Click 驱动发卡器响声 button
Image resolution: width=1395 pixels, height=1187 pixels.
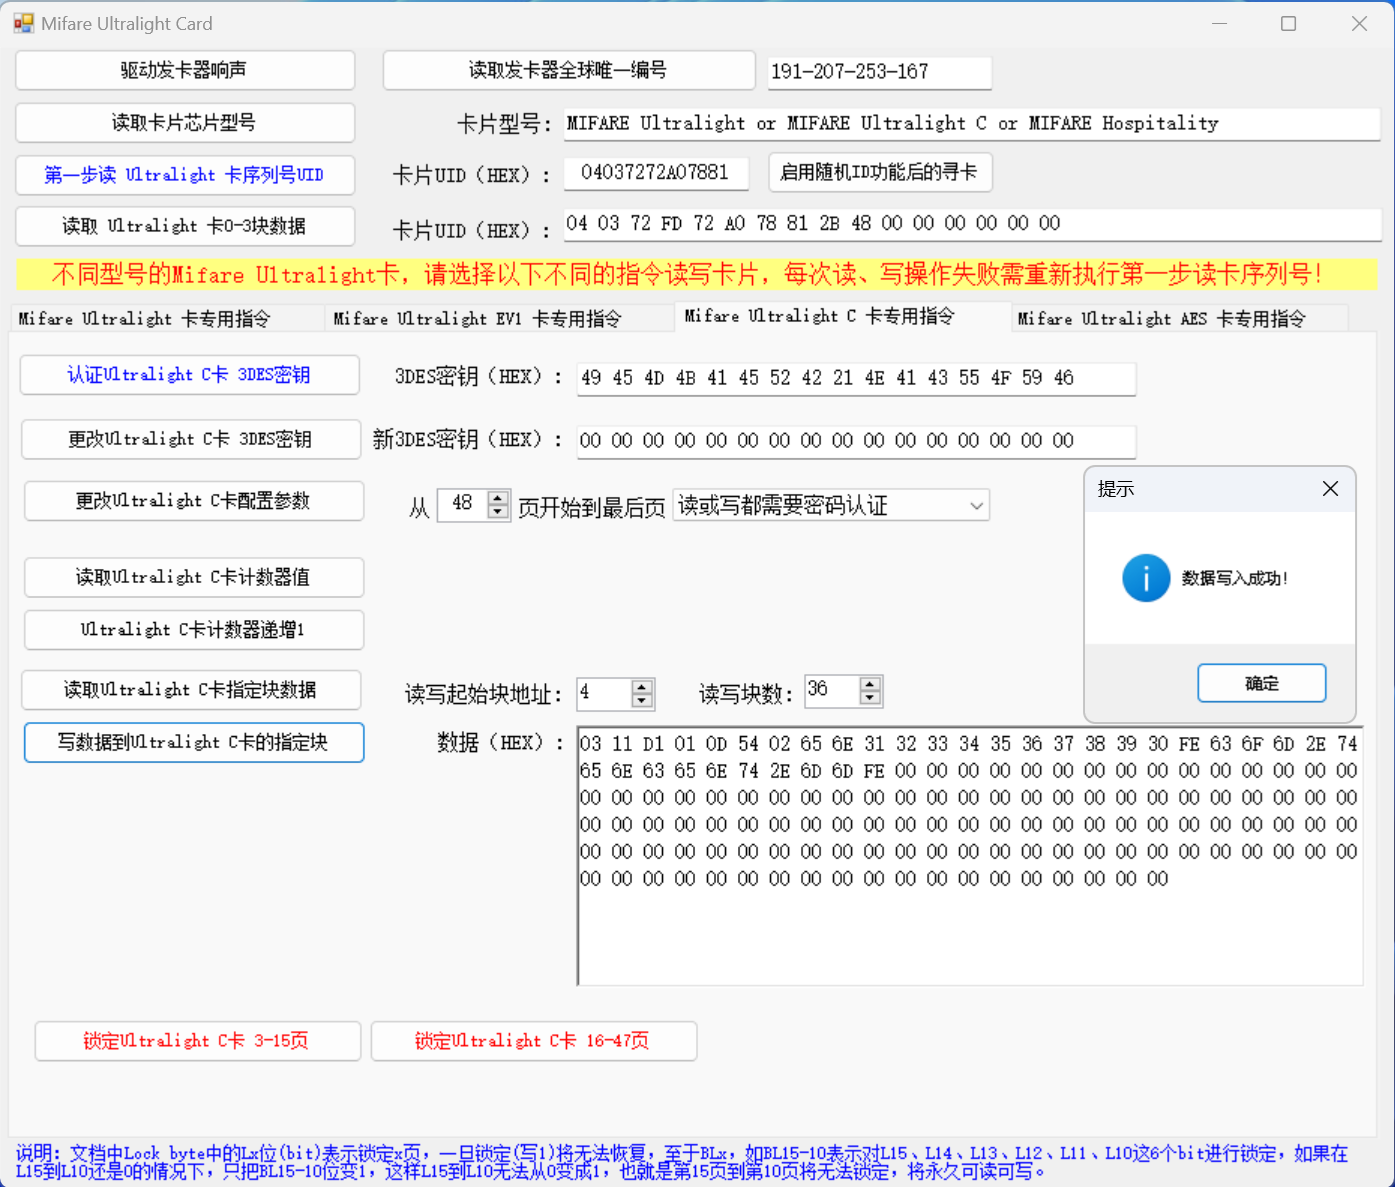pos(185,70)
